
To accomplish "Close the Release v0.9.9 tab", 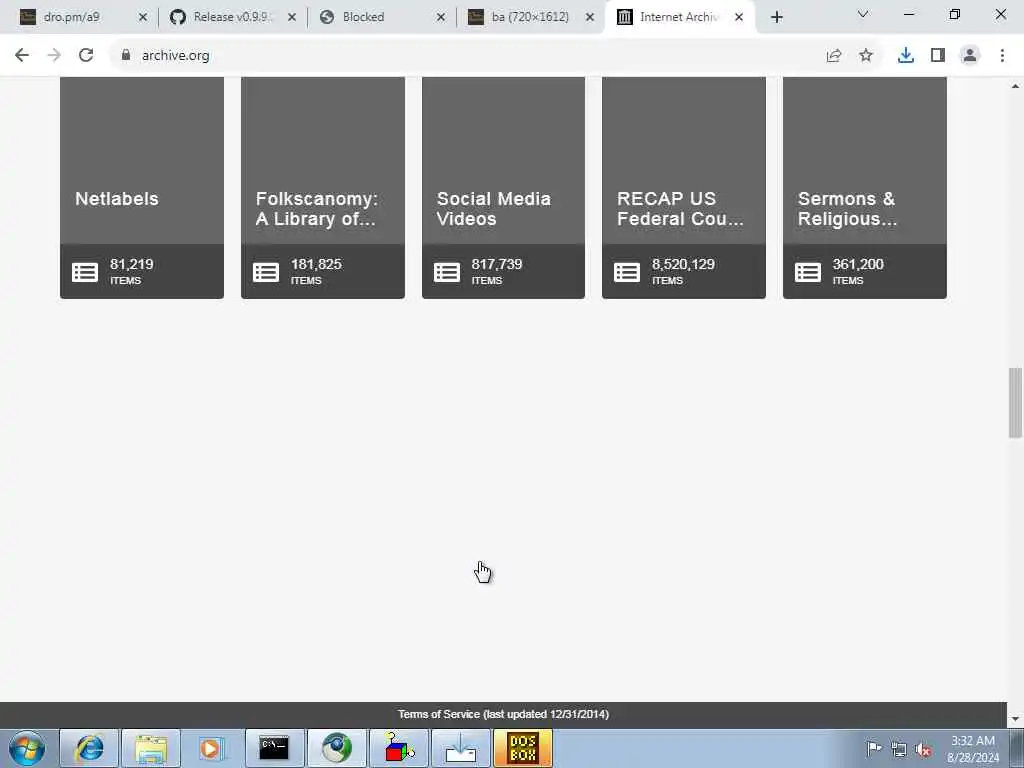I will click(x=292, y=17).
